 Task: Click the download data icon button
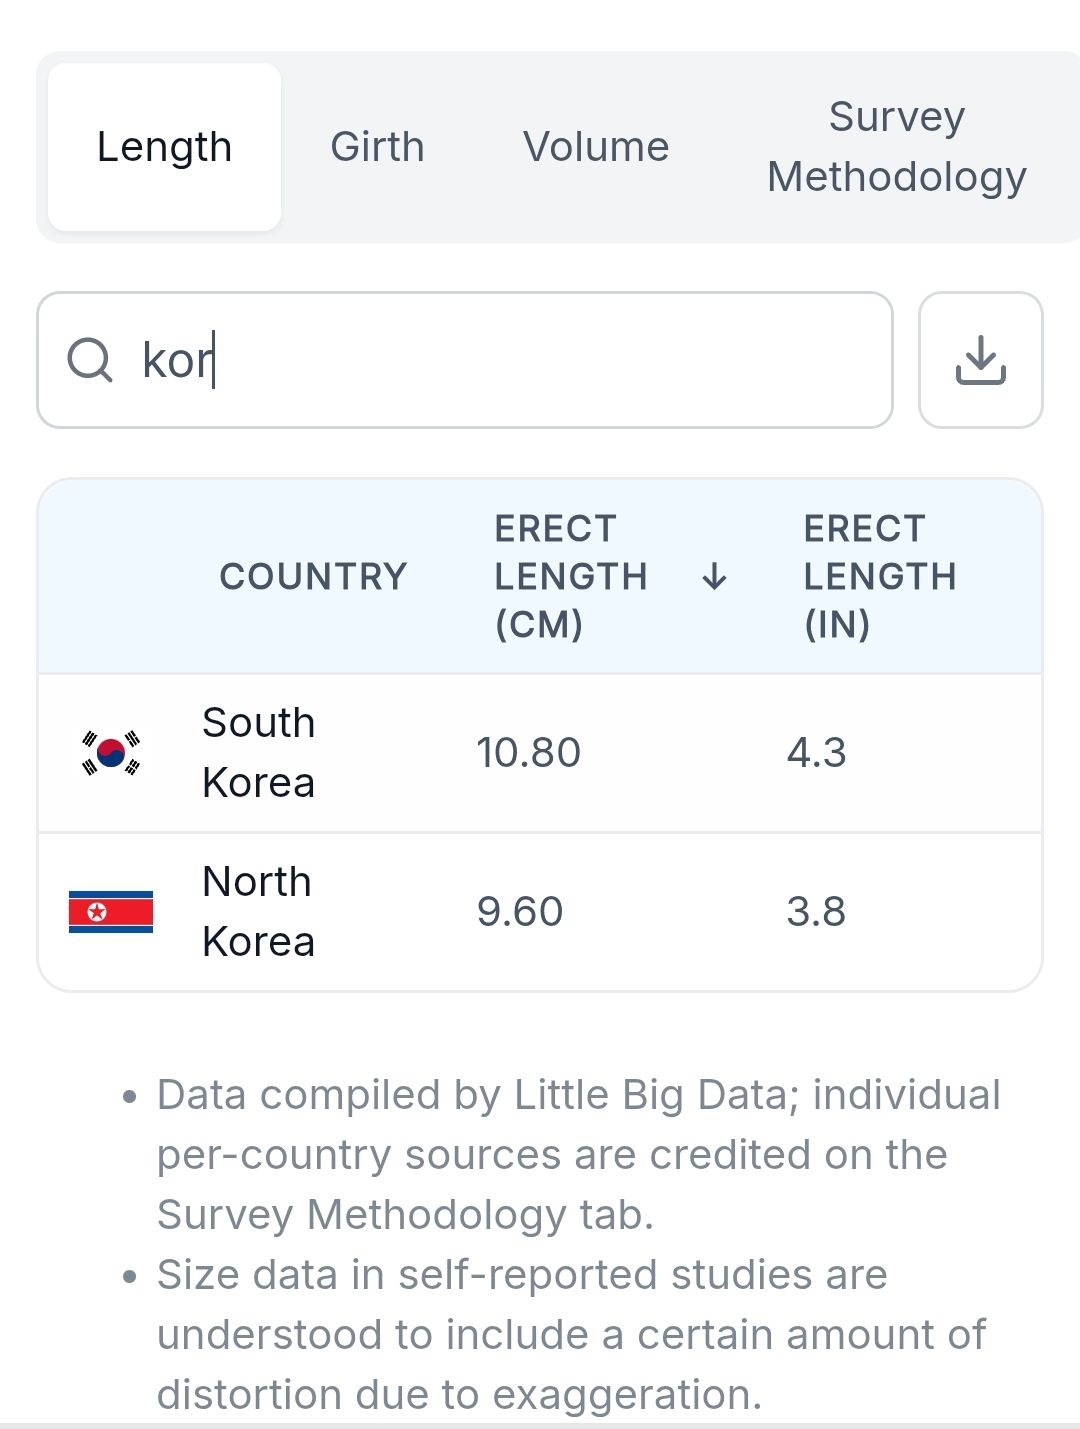(980, 360)
